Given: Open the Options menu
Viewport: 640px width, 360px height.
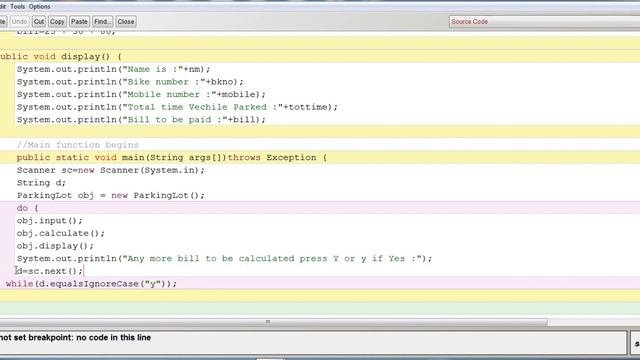Looking at the screenshot, I should click(40, 7).
